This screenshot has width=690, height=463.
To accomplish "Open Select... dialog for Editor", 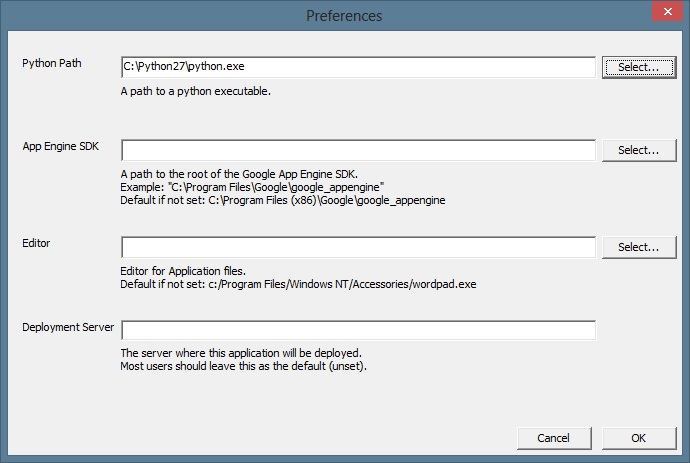I will [638, 247].
